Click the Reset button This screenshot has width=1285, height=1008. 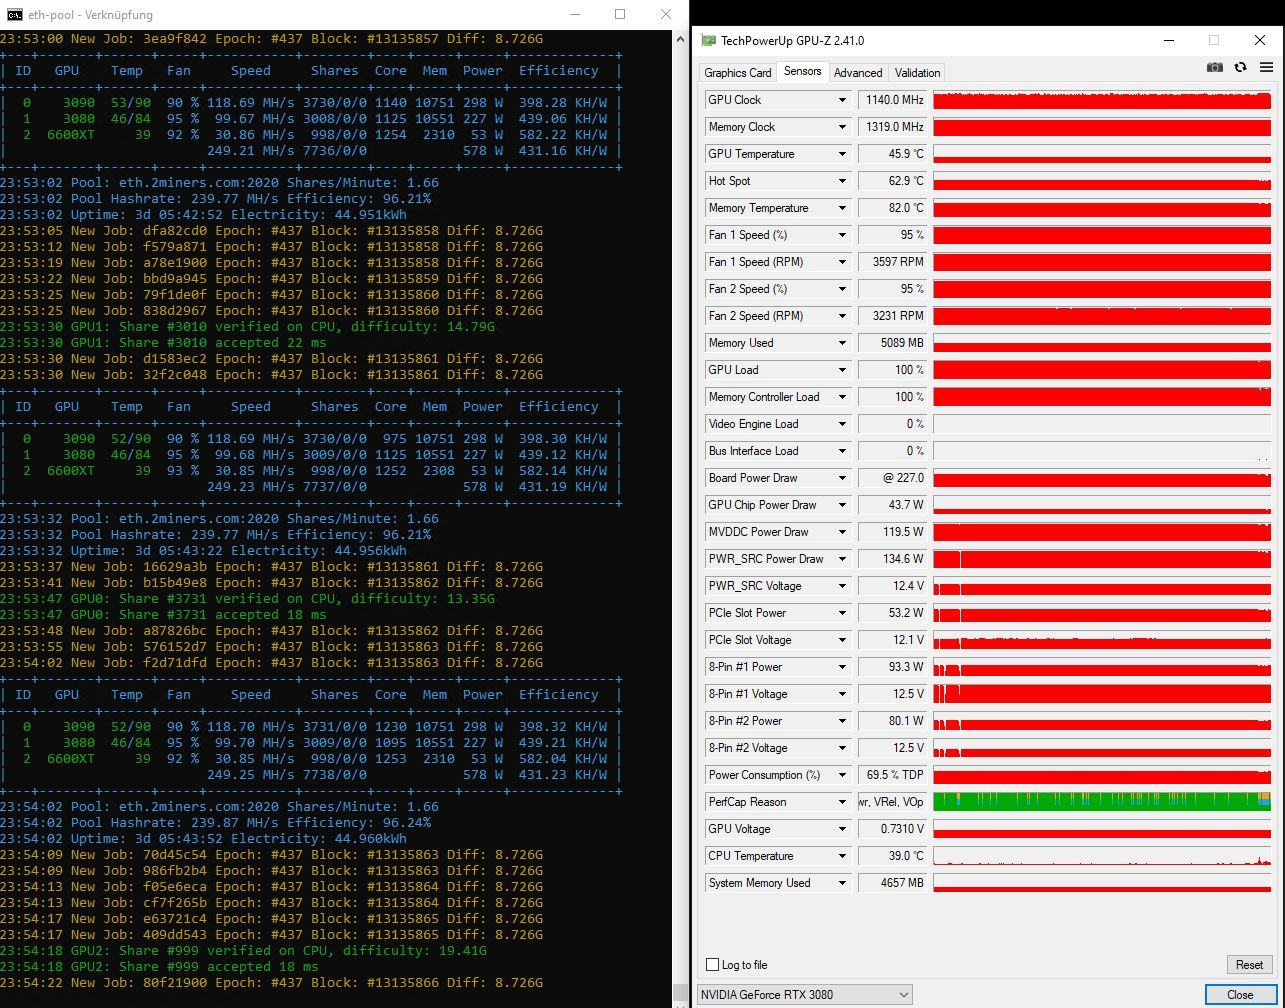(x=1249, y=965)
